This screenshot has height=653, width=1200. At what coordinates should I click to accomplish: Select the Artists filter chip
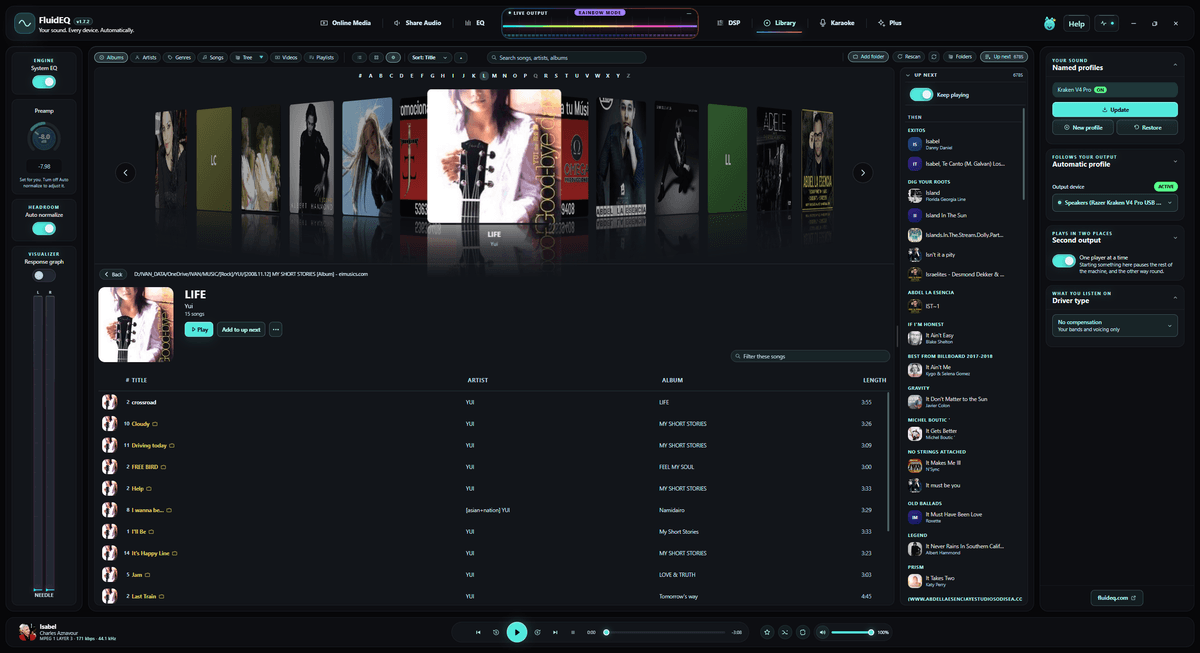[x=146, y=57]
